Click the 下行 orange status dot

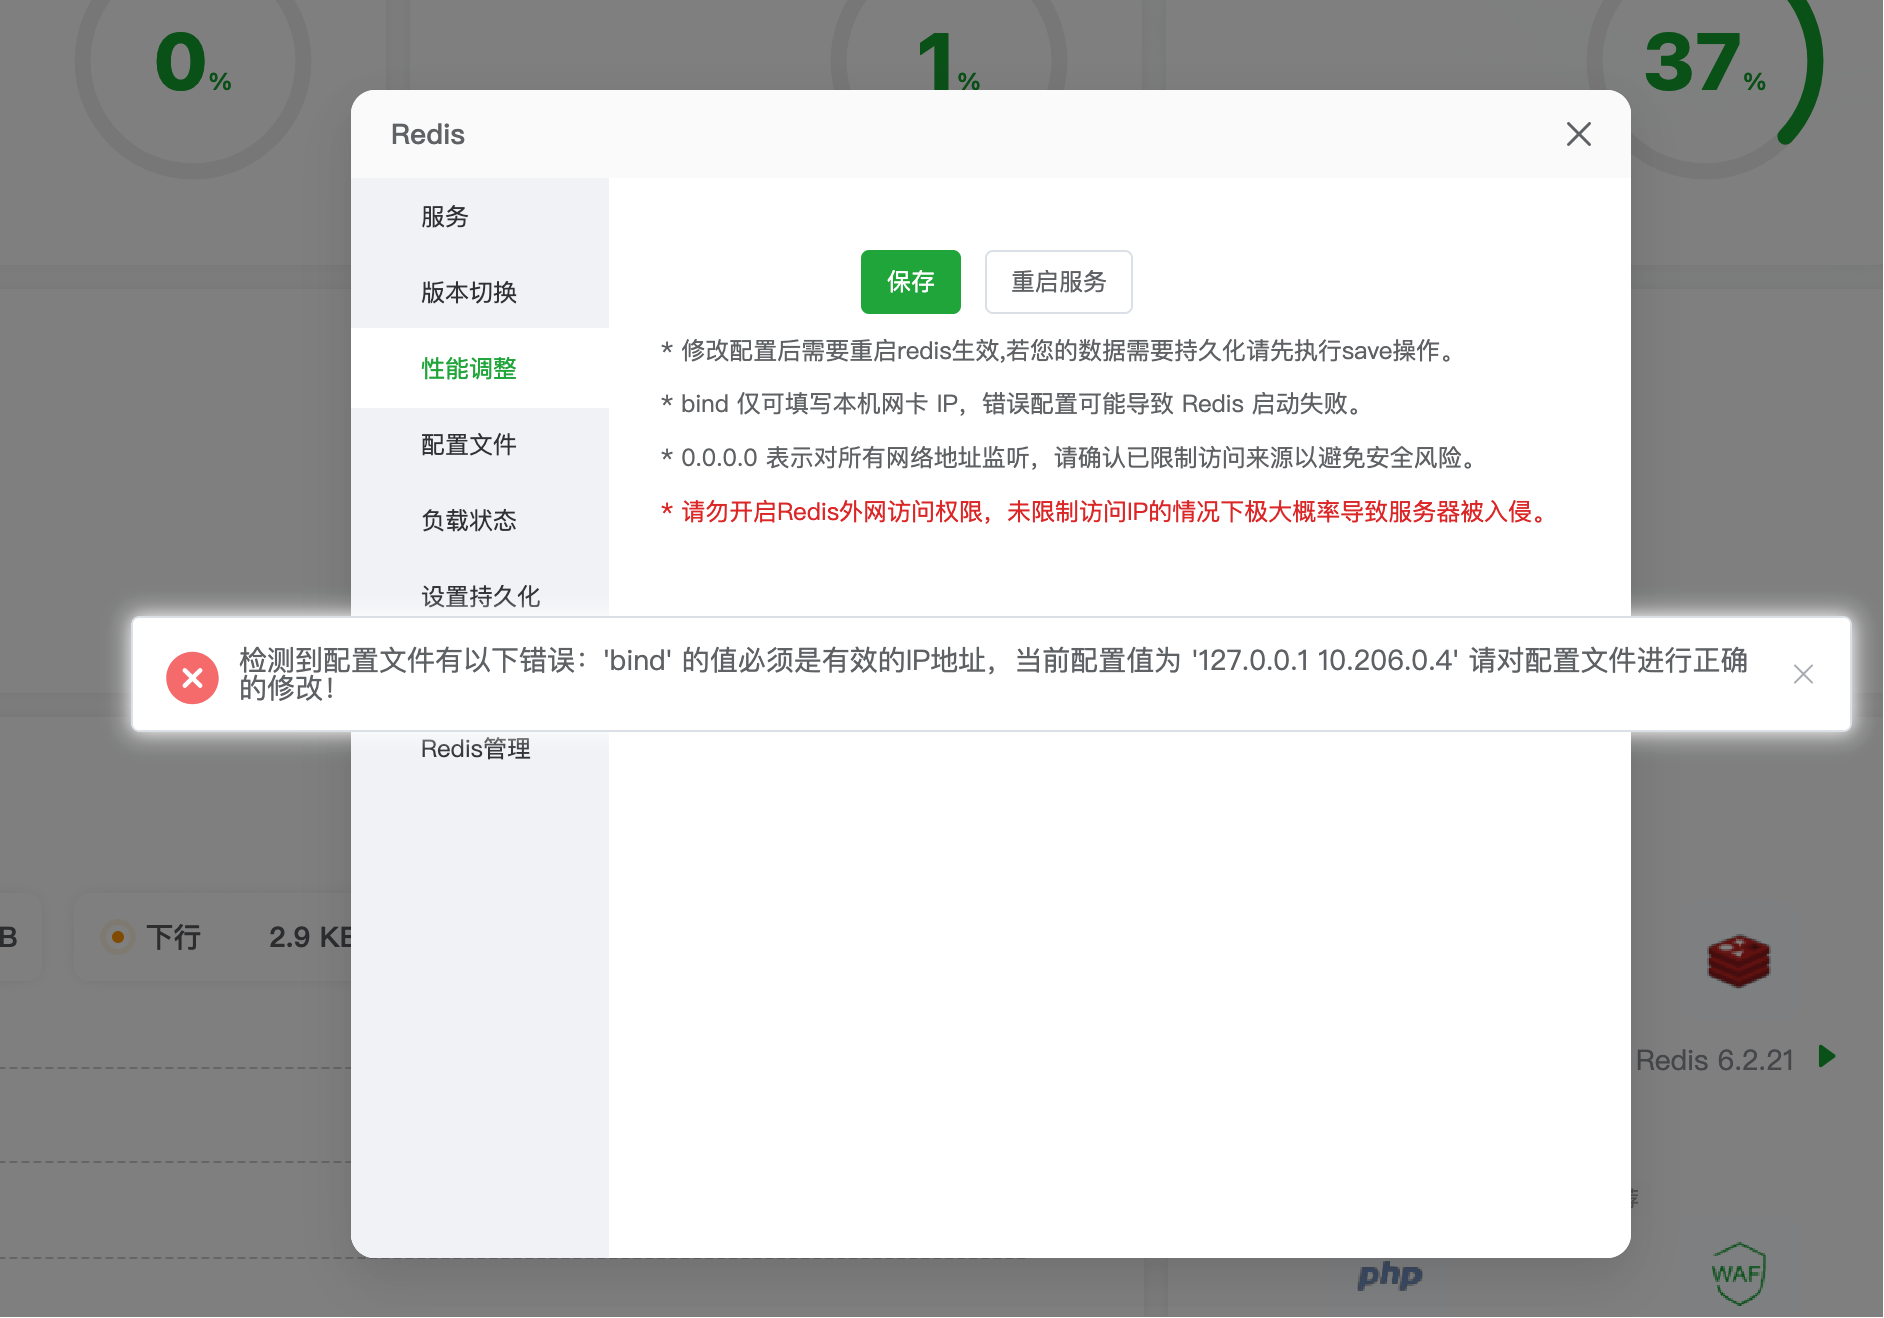tap(118, 937)
